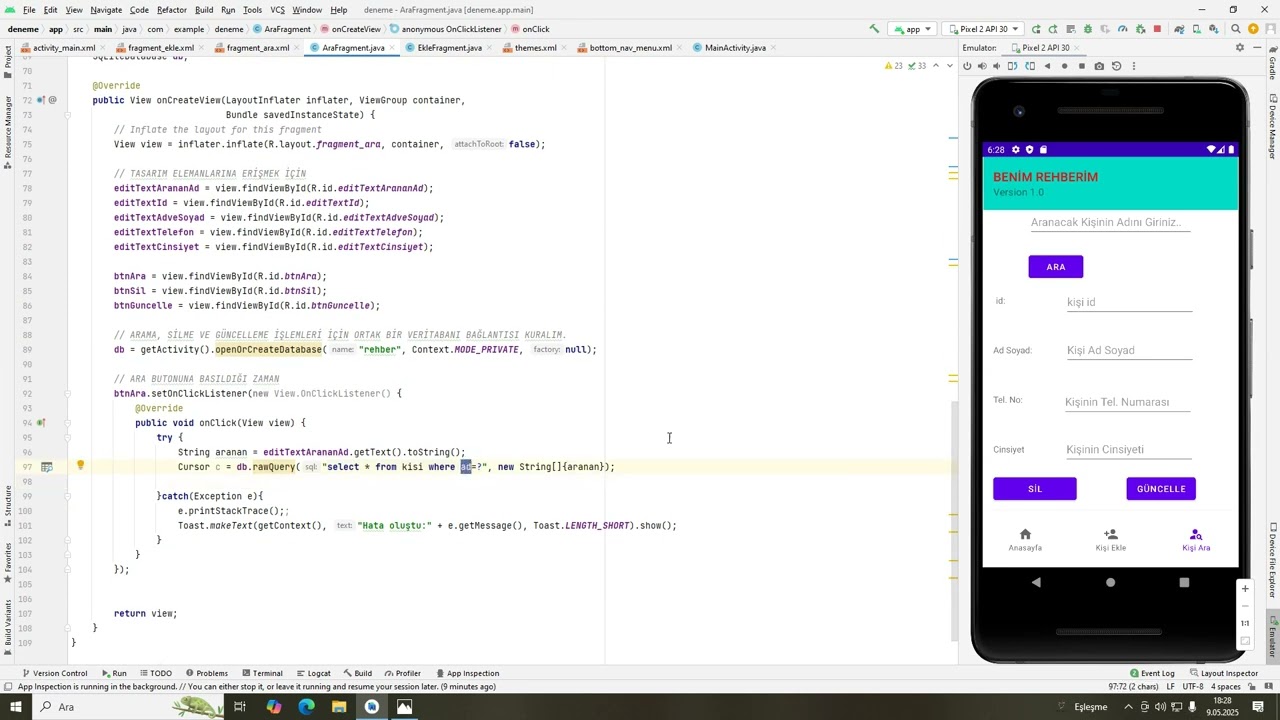This screenshot has height=720, width=1280.
Task: Click emulator toolbar Home circle icon
Action: pyautogui.click(x=1064, y=66)
